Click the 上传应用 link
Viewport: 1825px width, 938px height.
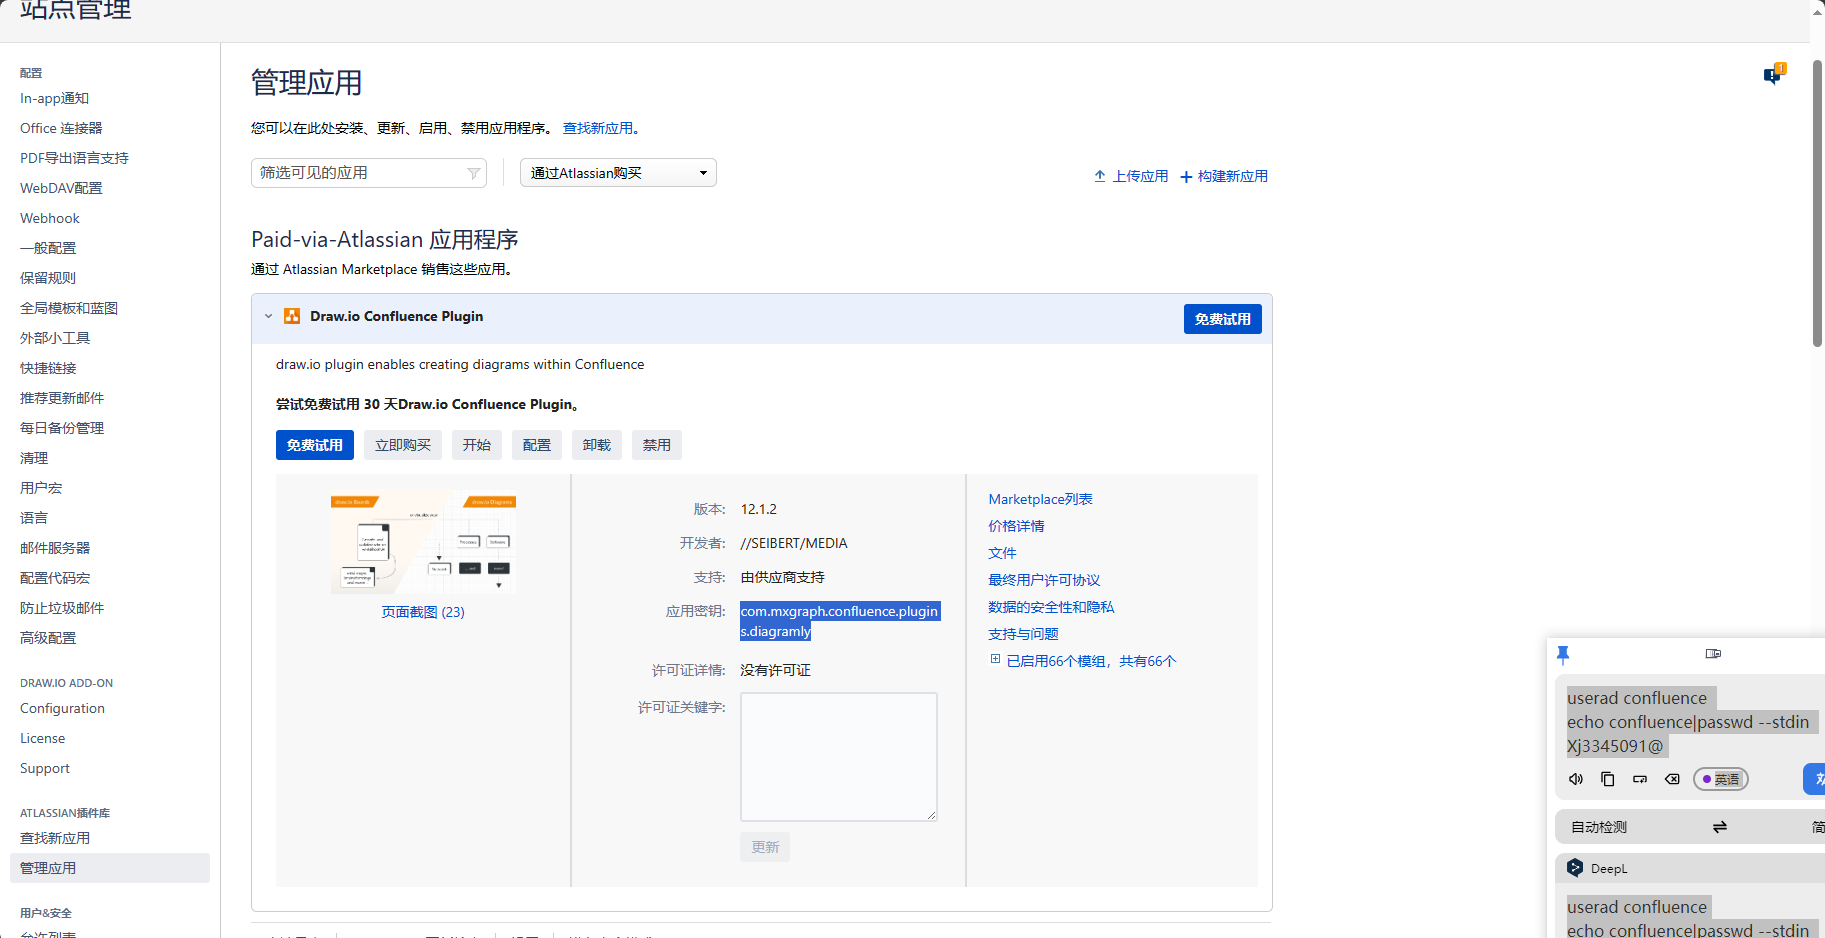(1140, 176)
